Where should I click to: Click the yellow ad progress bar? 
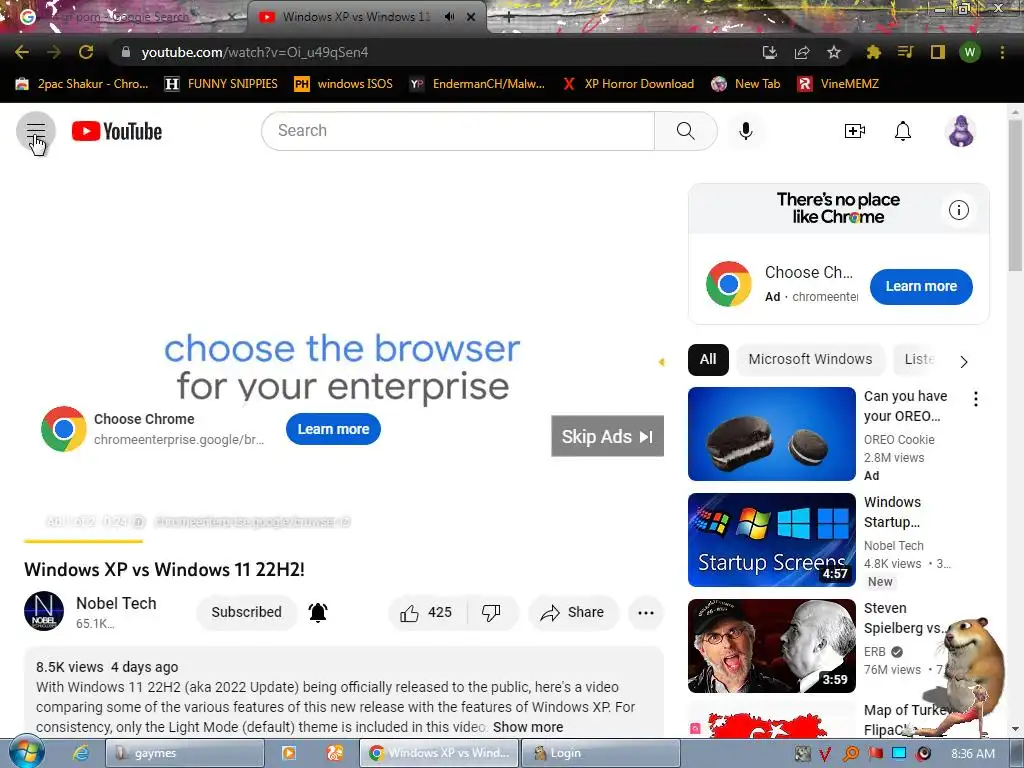[x=83, y=541]
